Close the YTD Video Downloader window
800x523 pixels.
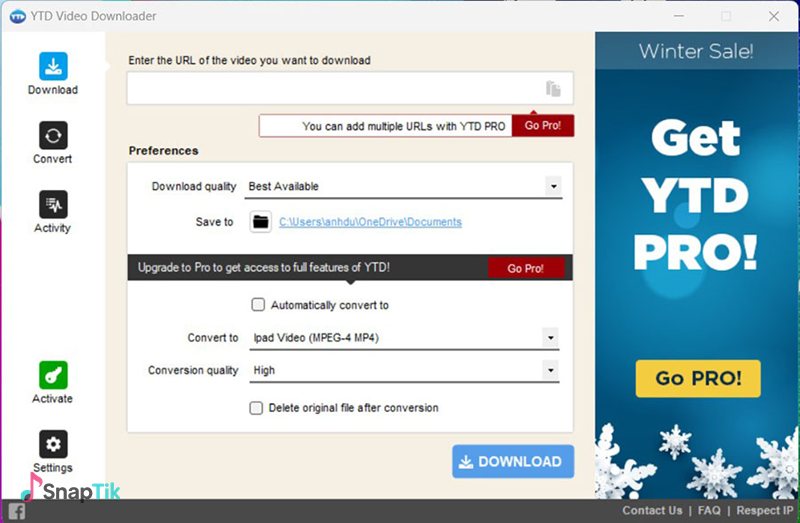[x=774, y=16]
